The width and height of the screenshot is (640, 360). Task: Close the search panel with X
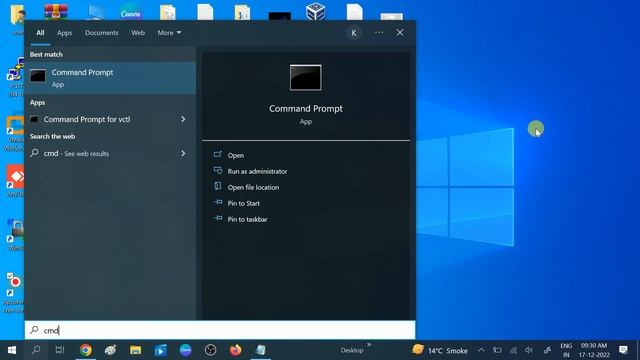click(x=400, y=33)
